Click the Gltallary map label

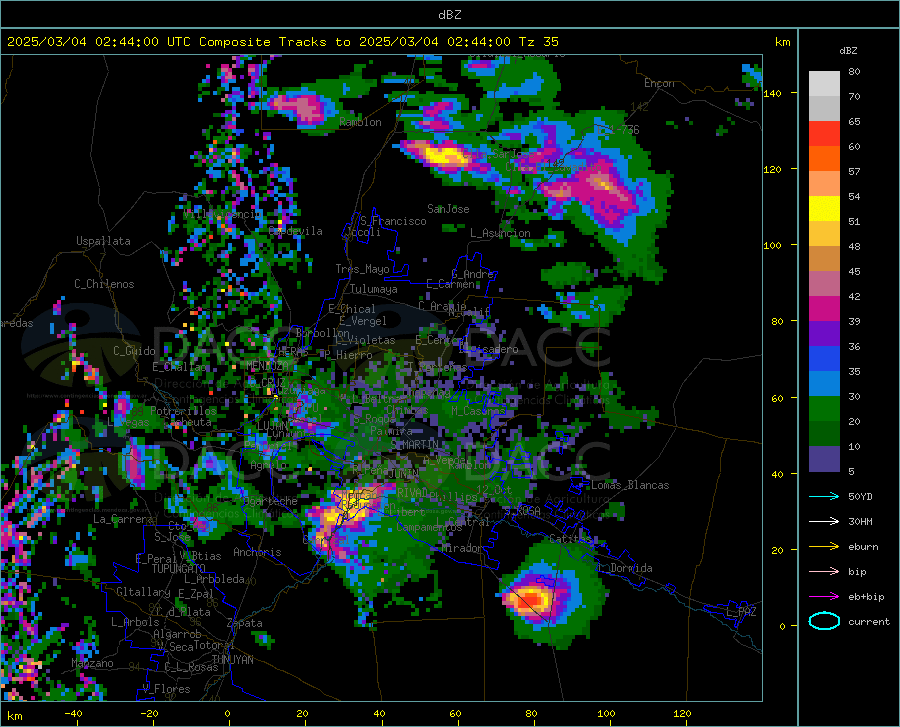(x=143, y=592)
